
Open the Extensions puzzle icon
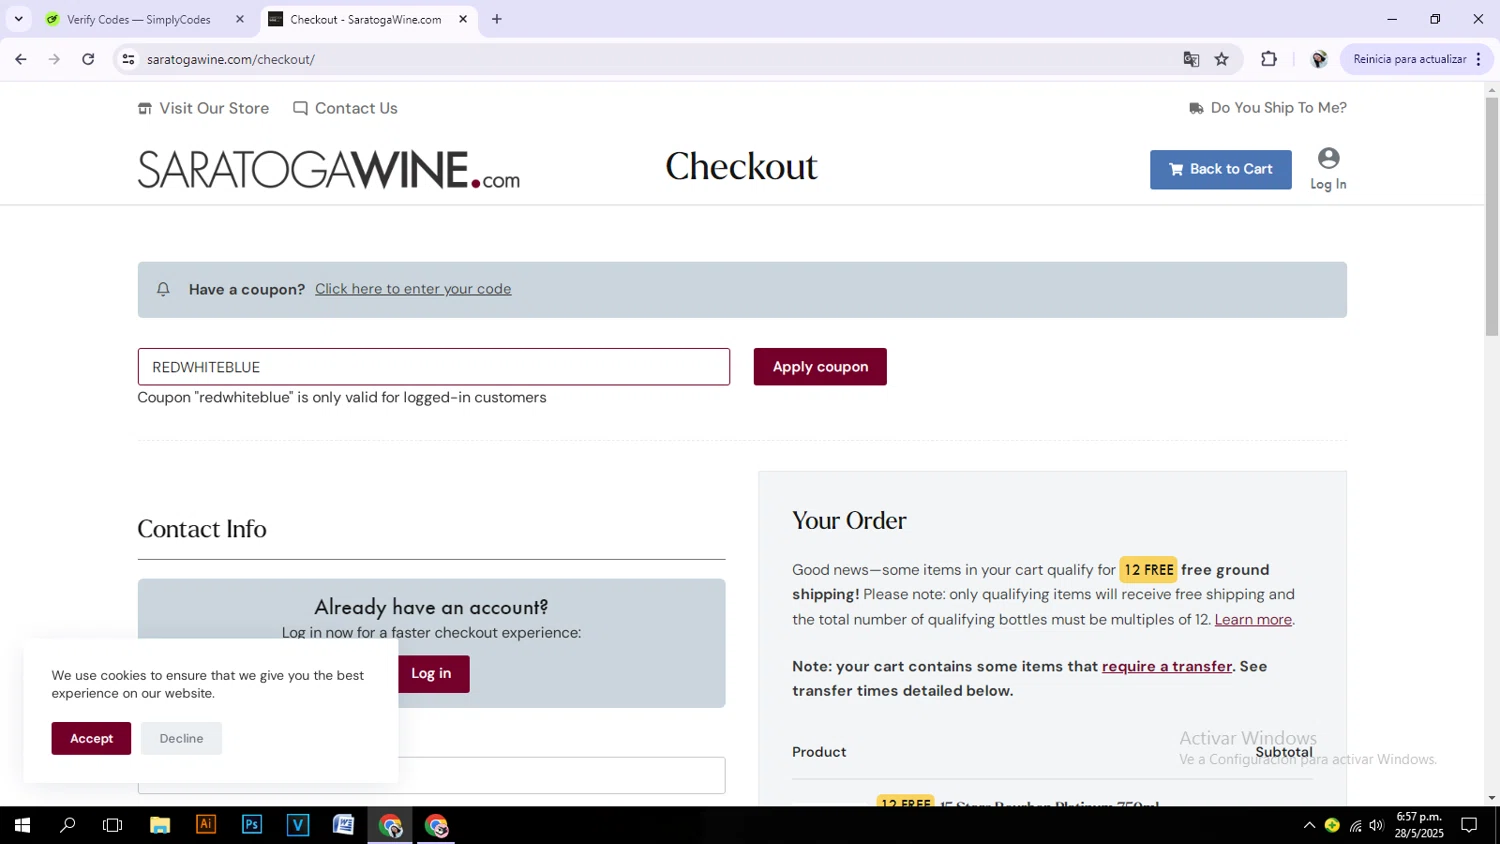tap(1269, 59)
